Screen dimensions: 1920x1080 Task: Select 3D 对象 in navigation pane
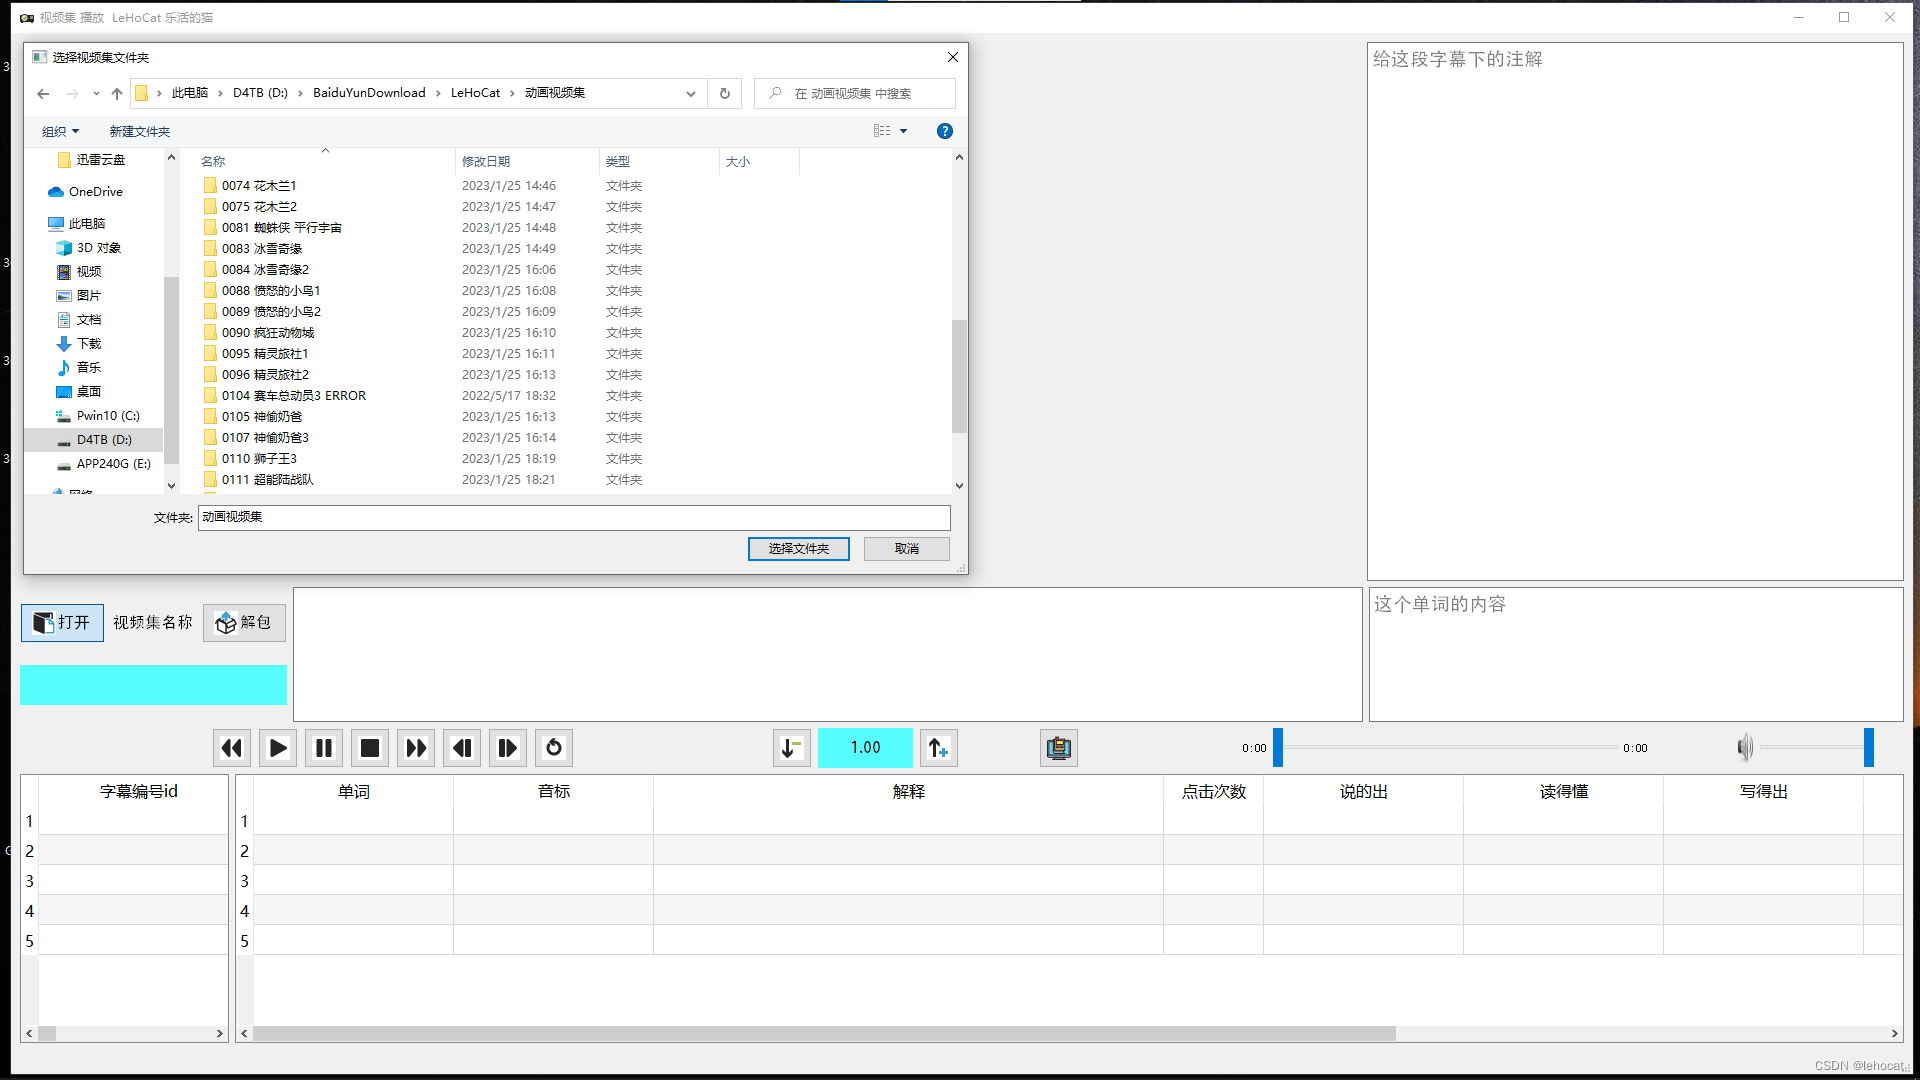click(x=98, y=248)
